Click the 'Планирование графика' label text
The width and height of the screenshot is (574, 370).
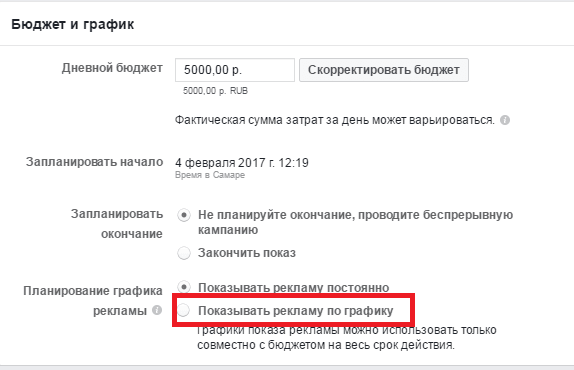pos(93,291)
